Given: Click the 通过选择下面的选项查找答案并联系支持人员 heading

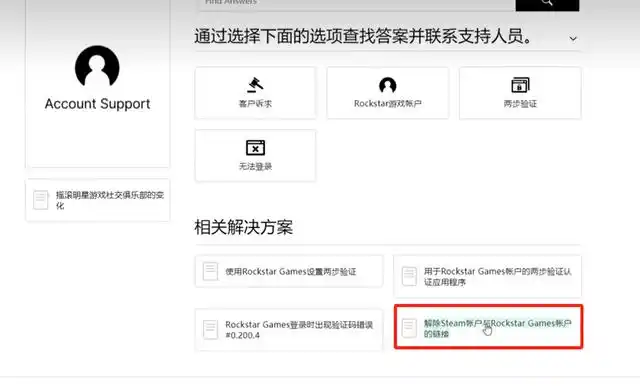Looking at the screenshot, I should [364, 36].
